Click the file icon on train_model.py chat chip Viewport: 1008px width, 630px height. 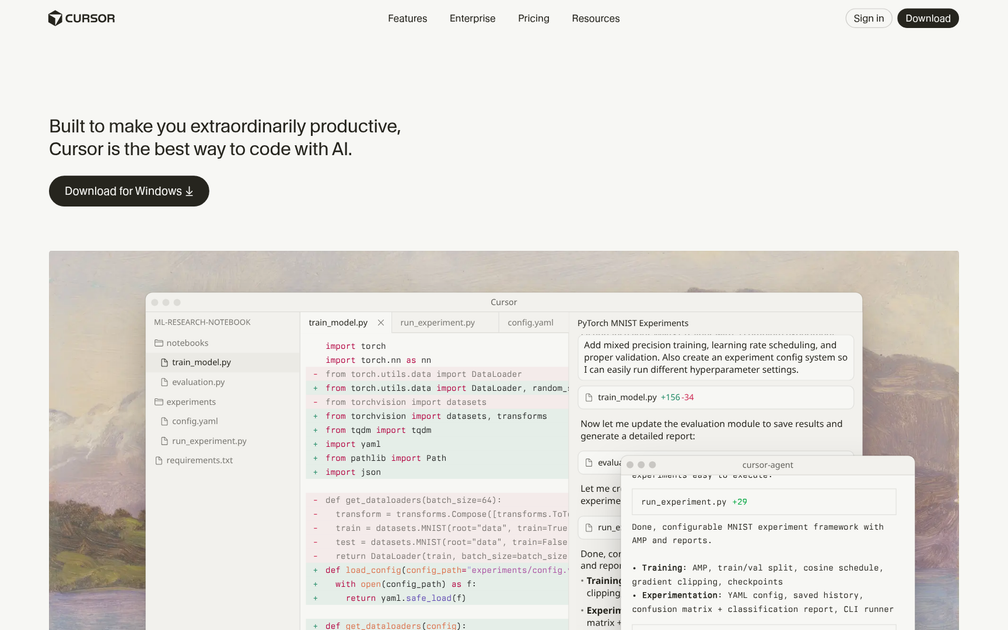tap(588, 397)
